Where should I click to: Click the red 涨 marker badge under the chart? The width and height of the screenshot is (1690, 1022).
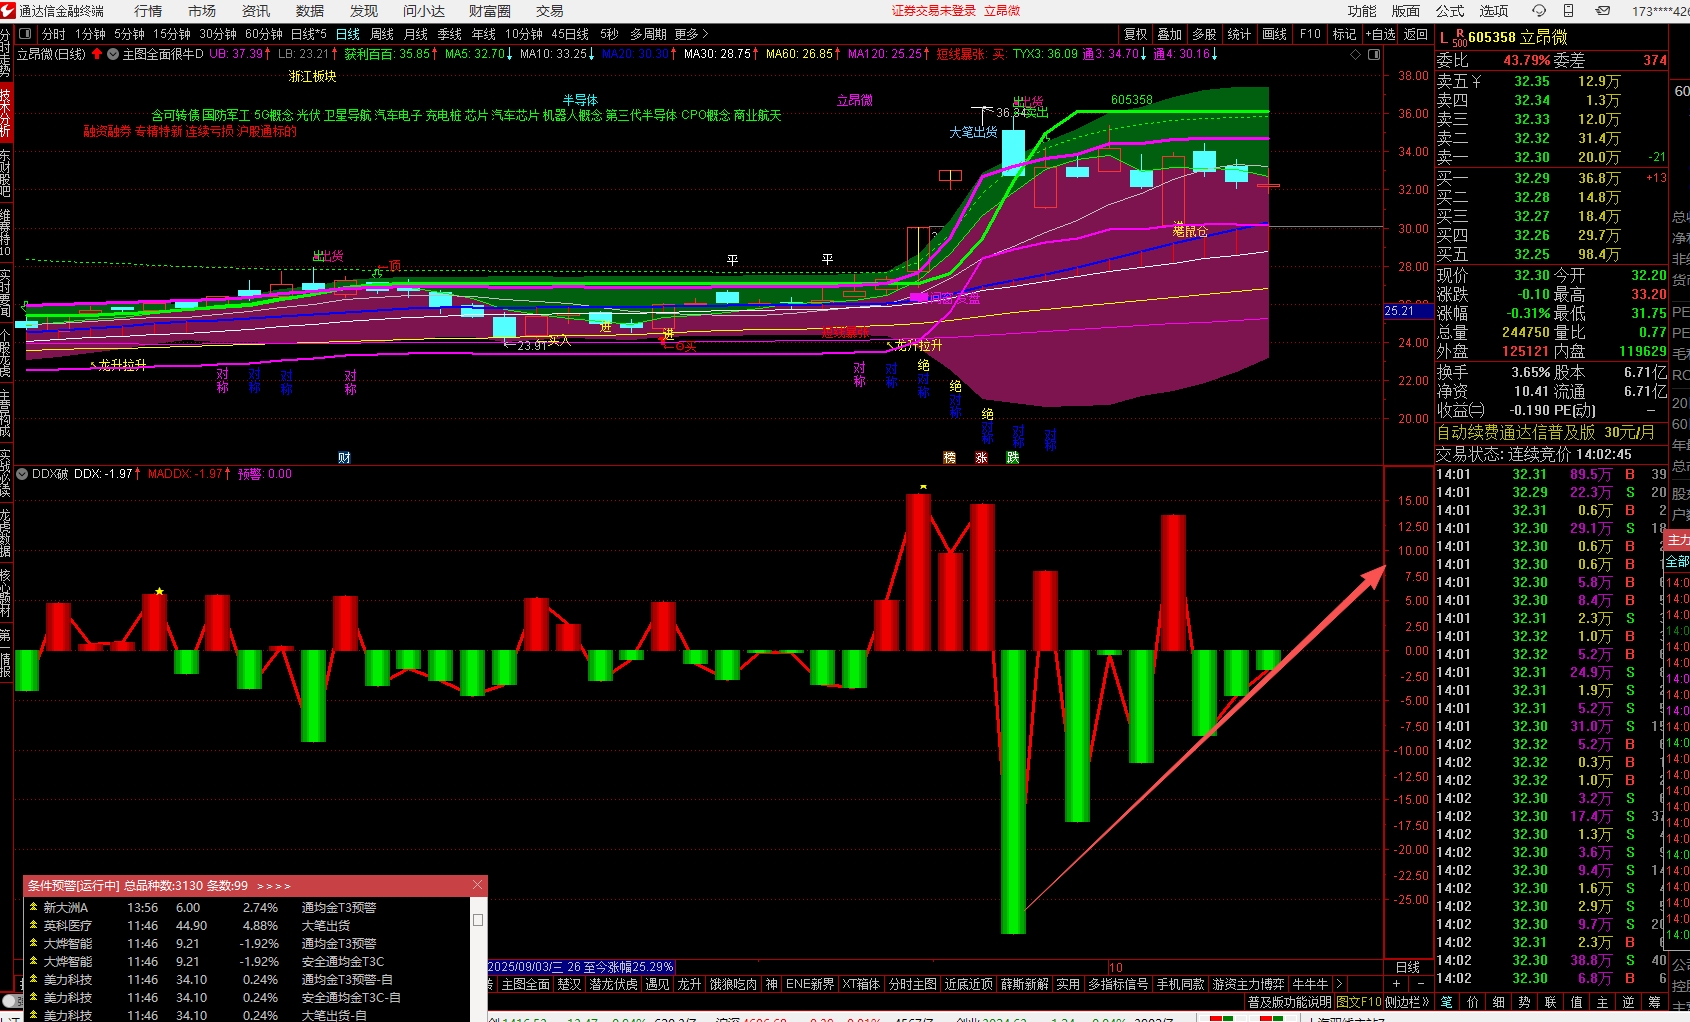[x=981, y=457]
